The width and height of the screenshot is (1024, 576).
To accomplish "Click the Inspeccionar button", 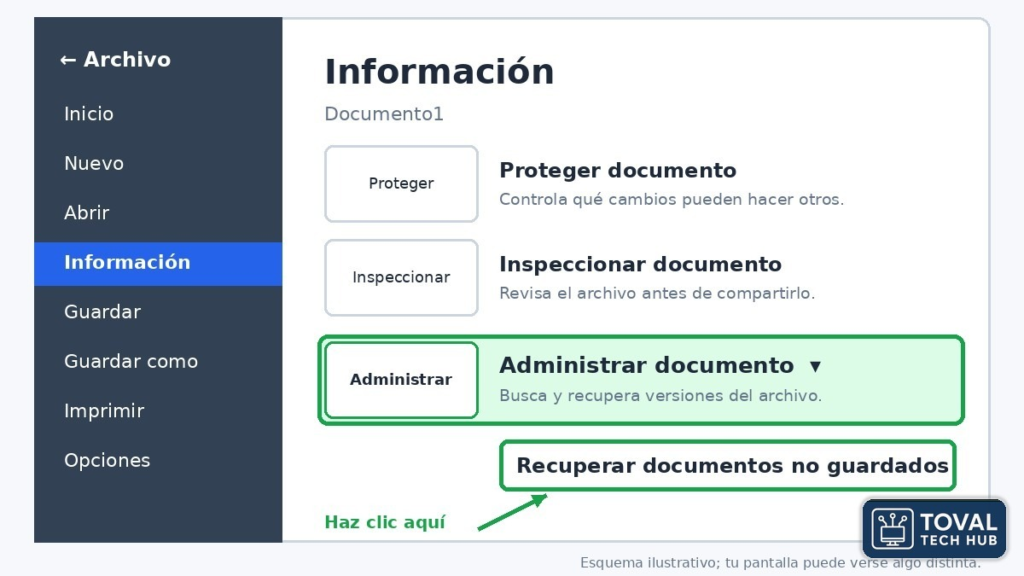I will (x=401, y=278).
